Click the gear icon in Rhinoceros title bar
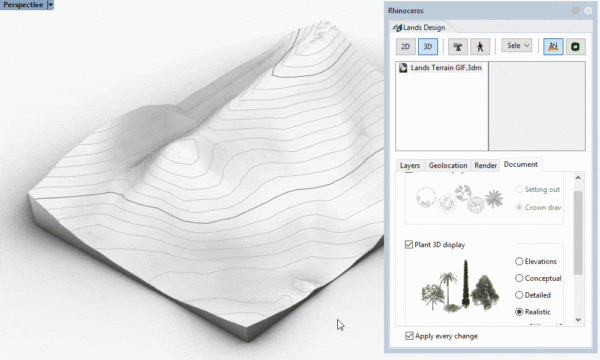The height and width of the screenshot is (360, 600). point(575,10)
